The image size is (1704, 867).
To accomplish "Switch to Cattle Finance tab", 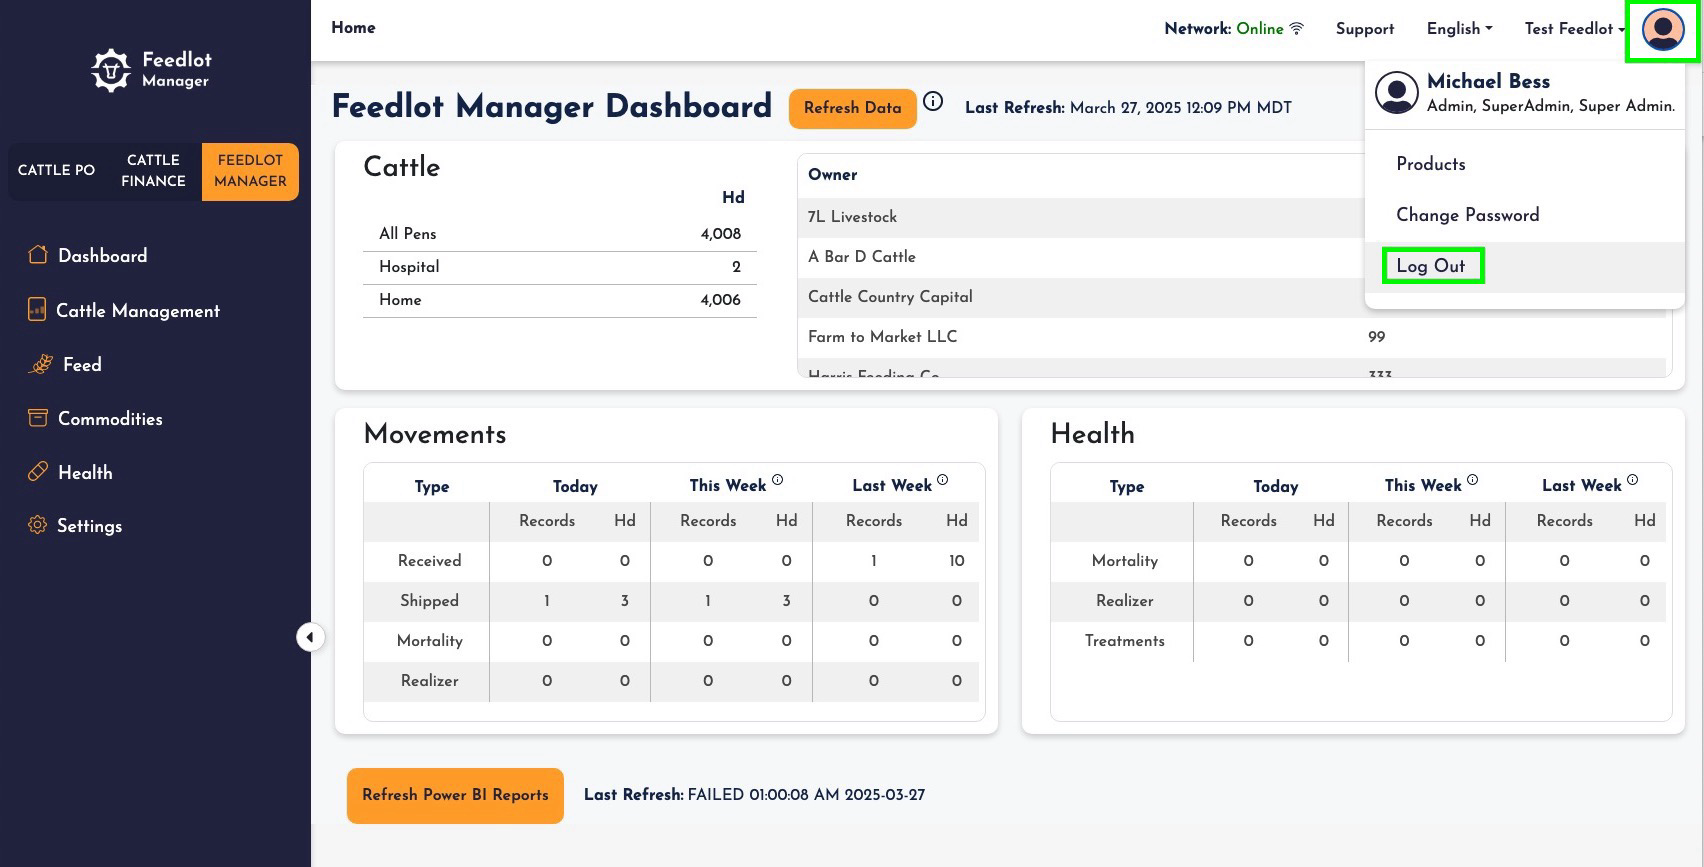I will tap(153, 171).
